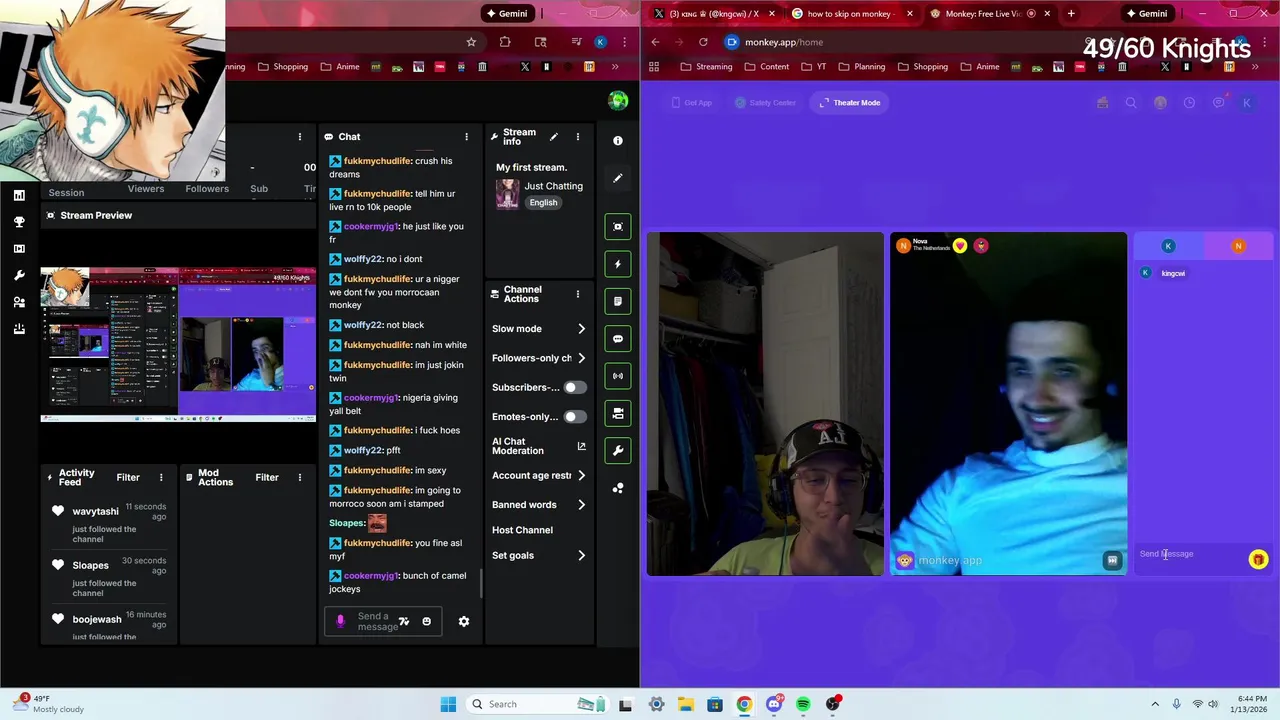Open Twitch dashboard stream analytics sidebar icon

[19, 195]
